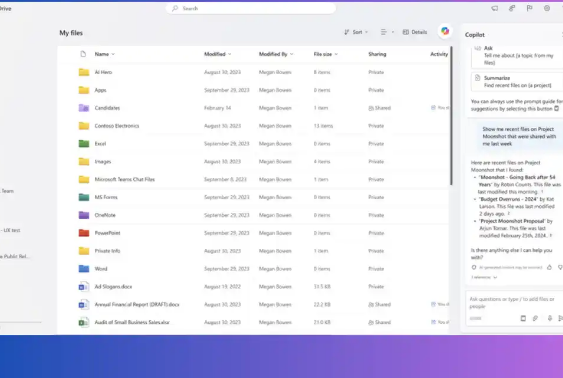Viewport: 563px width, 378px height.
Task: Click the top Search box
Action: [251, 8]
